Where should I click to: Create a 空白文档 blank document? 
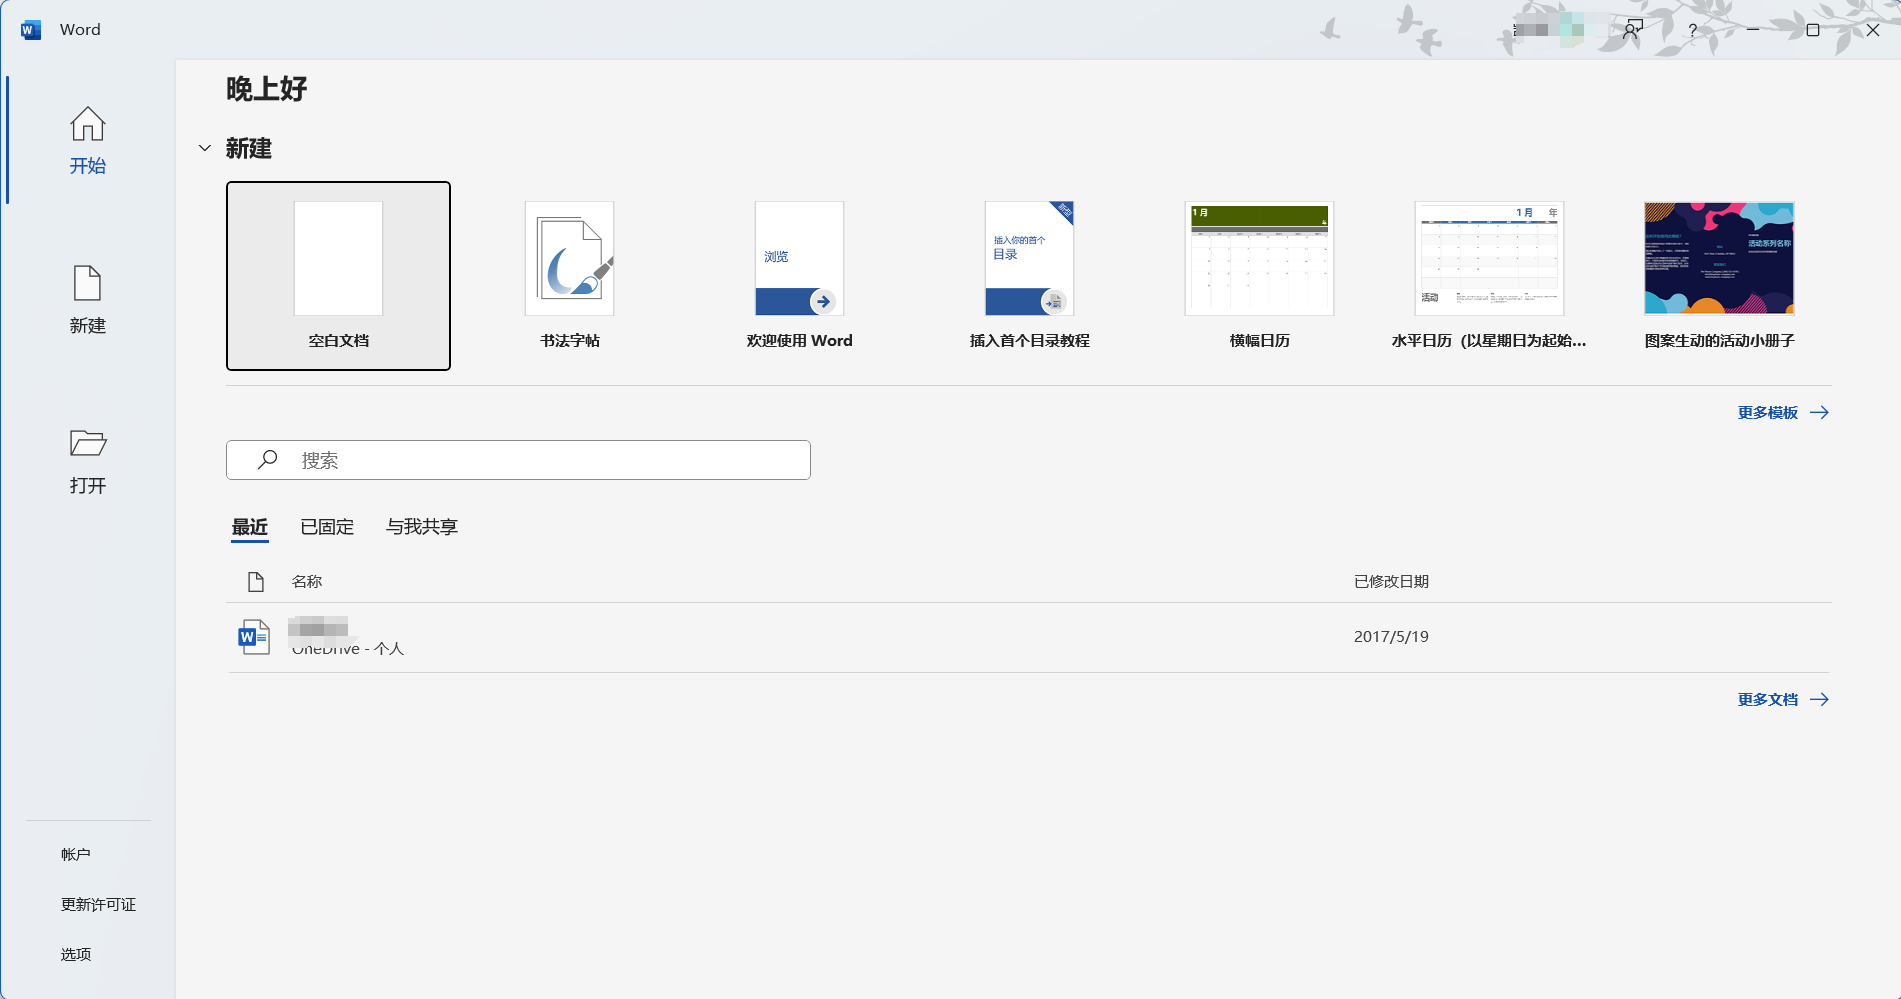(338, 275)
